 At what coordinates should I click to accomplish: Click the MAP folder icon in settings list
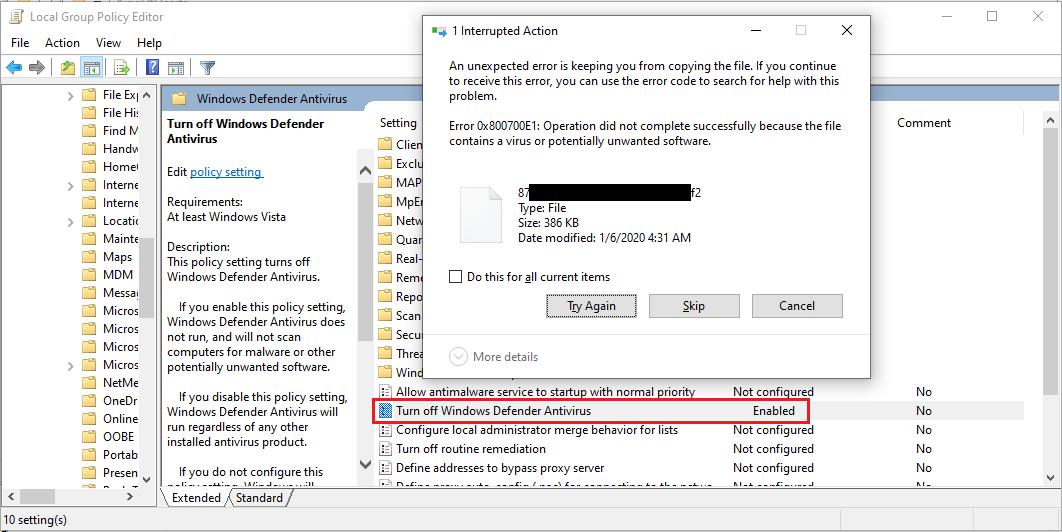click(x=385, y=182)
